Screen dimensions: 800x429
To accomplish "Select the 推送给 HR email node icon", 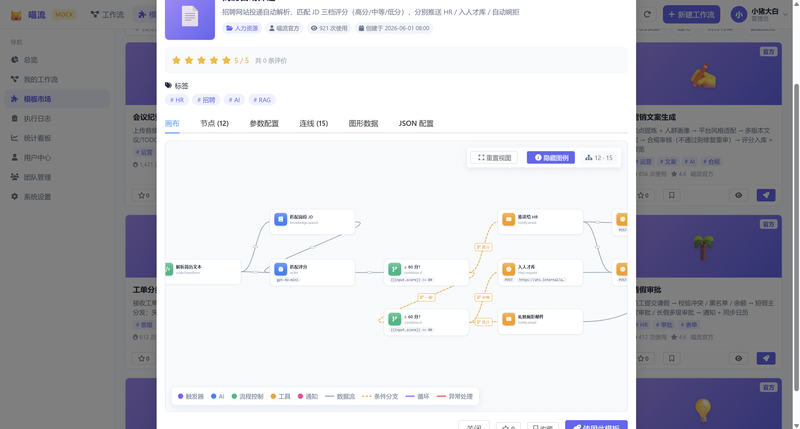I will pyautogui.click(x=509, y=219).
